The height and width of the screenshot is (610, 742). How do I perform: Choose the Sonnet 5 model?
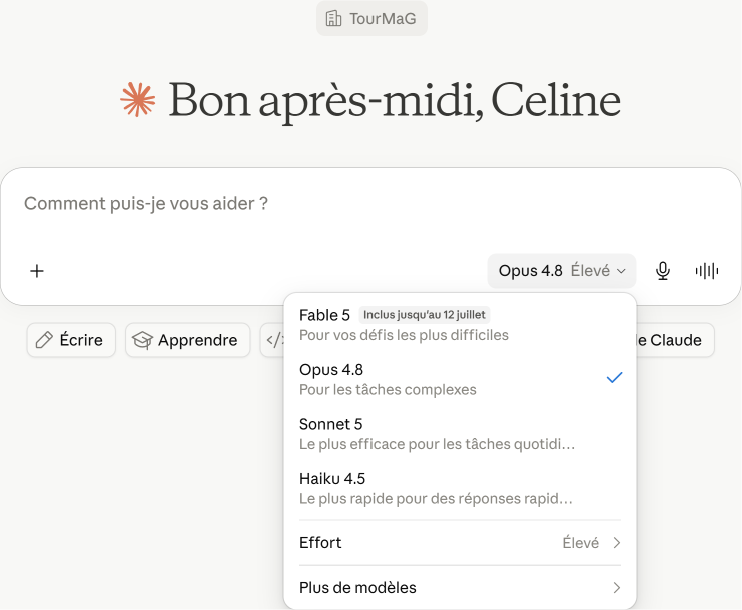point(460,433)
